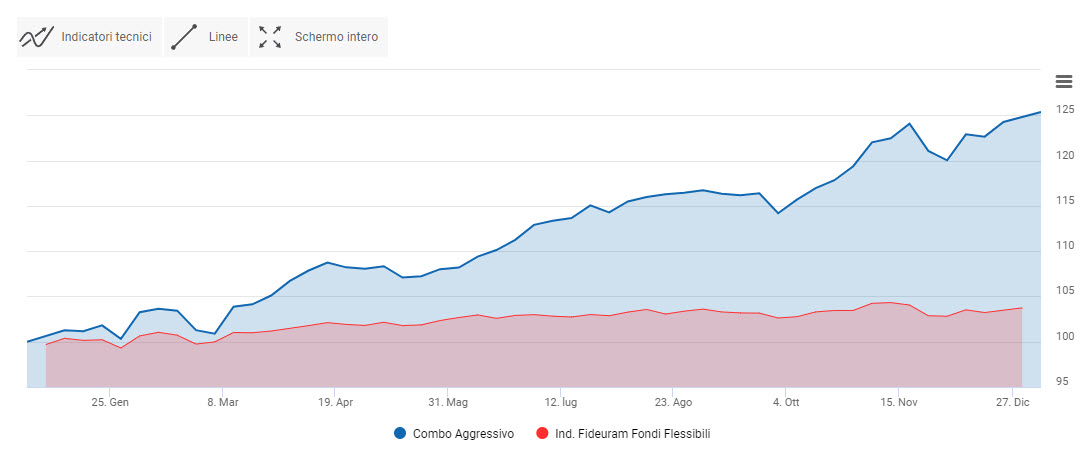Toggle Combo Aggressivo series via legend text
This screenshot has height=460, width=1087.
463,434
